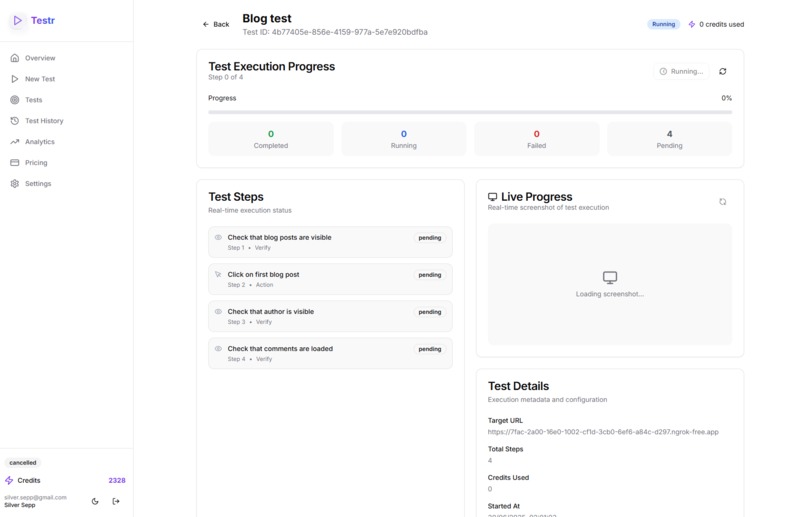Click the lightning icon beside credits used

tap(692, 24)
